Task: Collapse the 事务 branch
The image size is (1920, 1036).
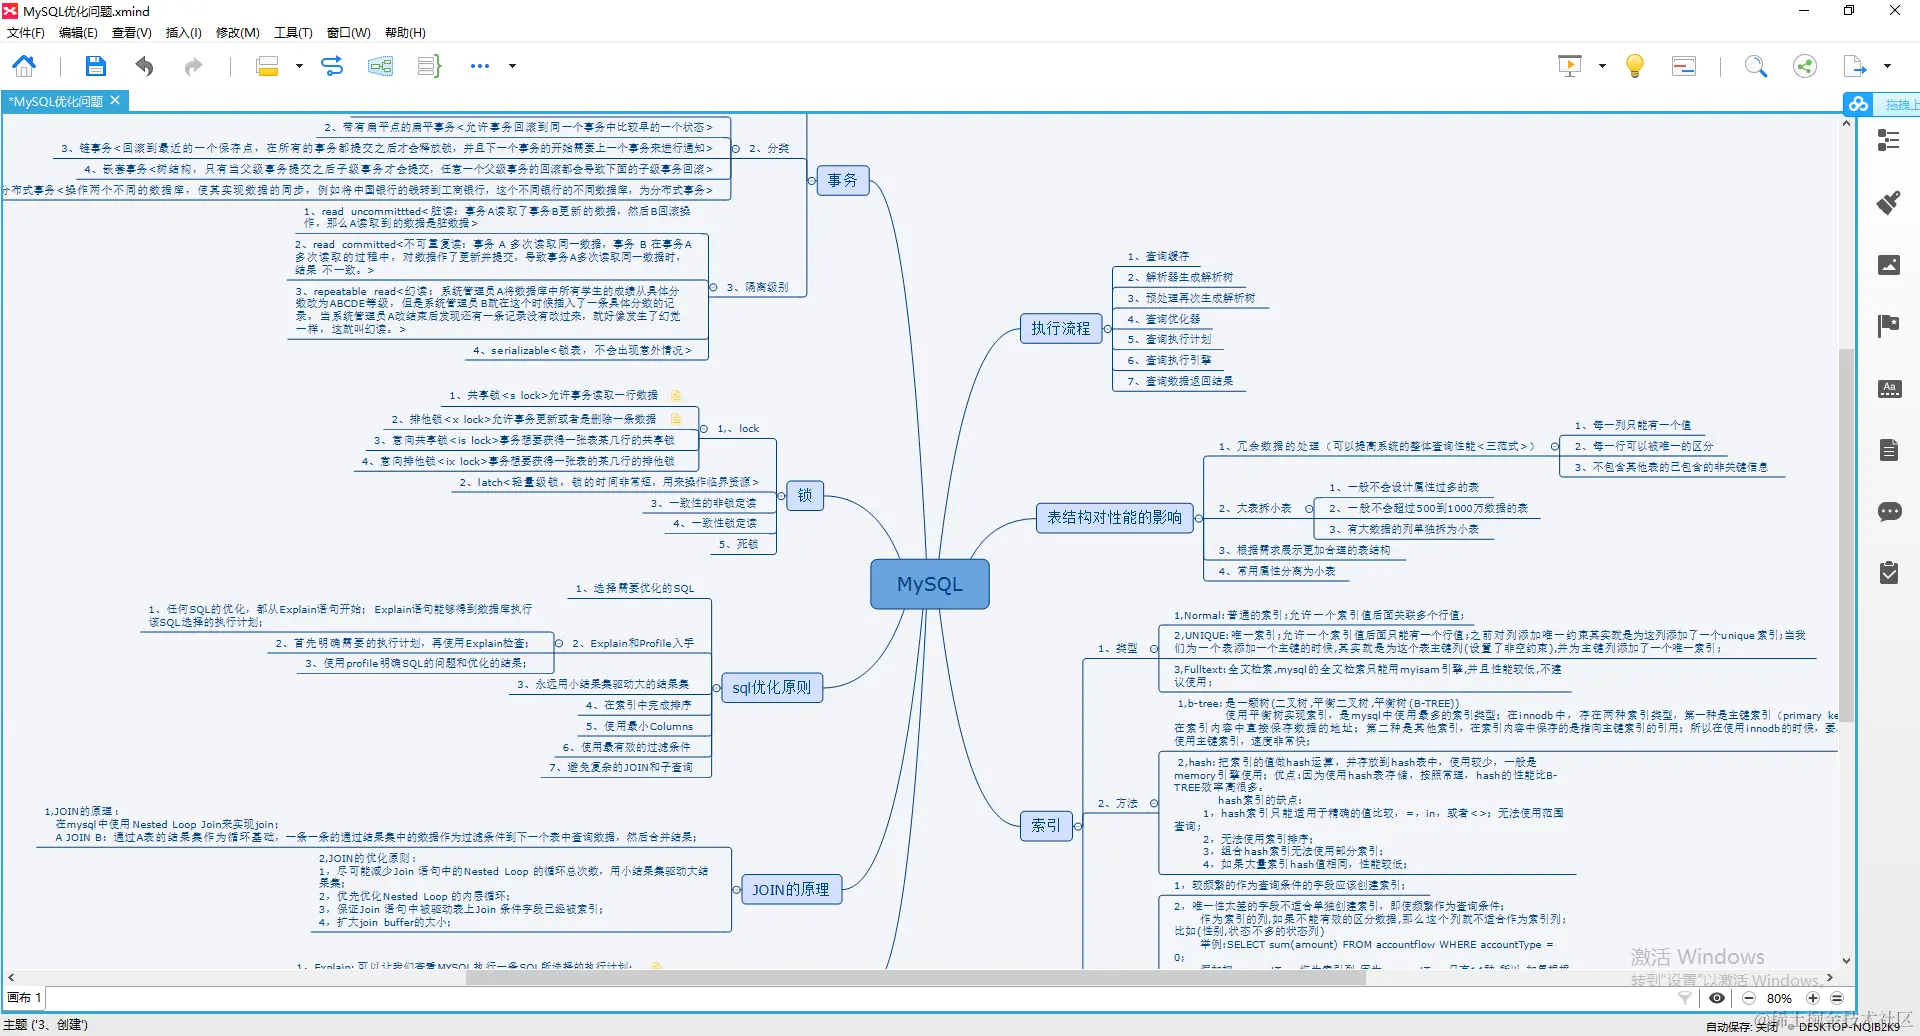Action: pyautogui.click(x=811, y=181)
